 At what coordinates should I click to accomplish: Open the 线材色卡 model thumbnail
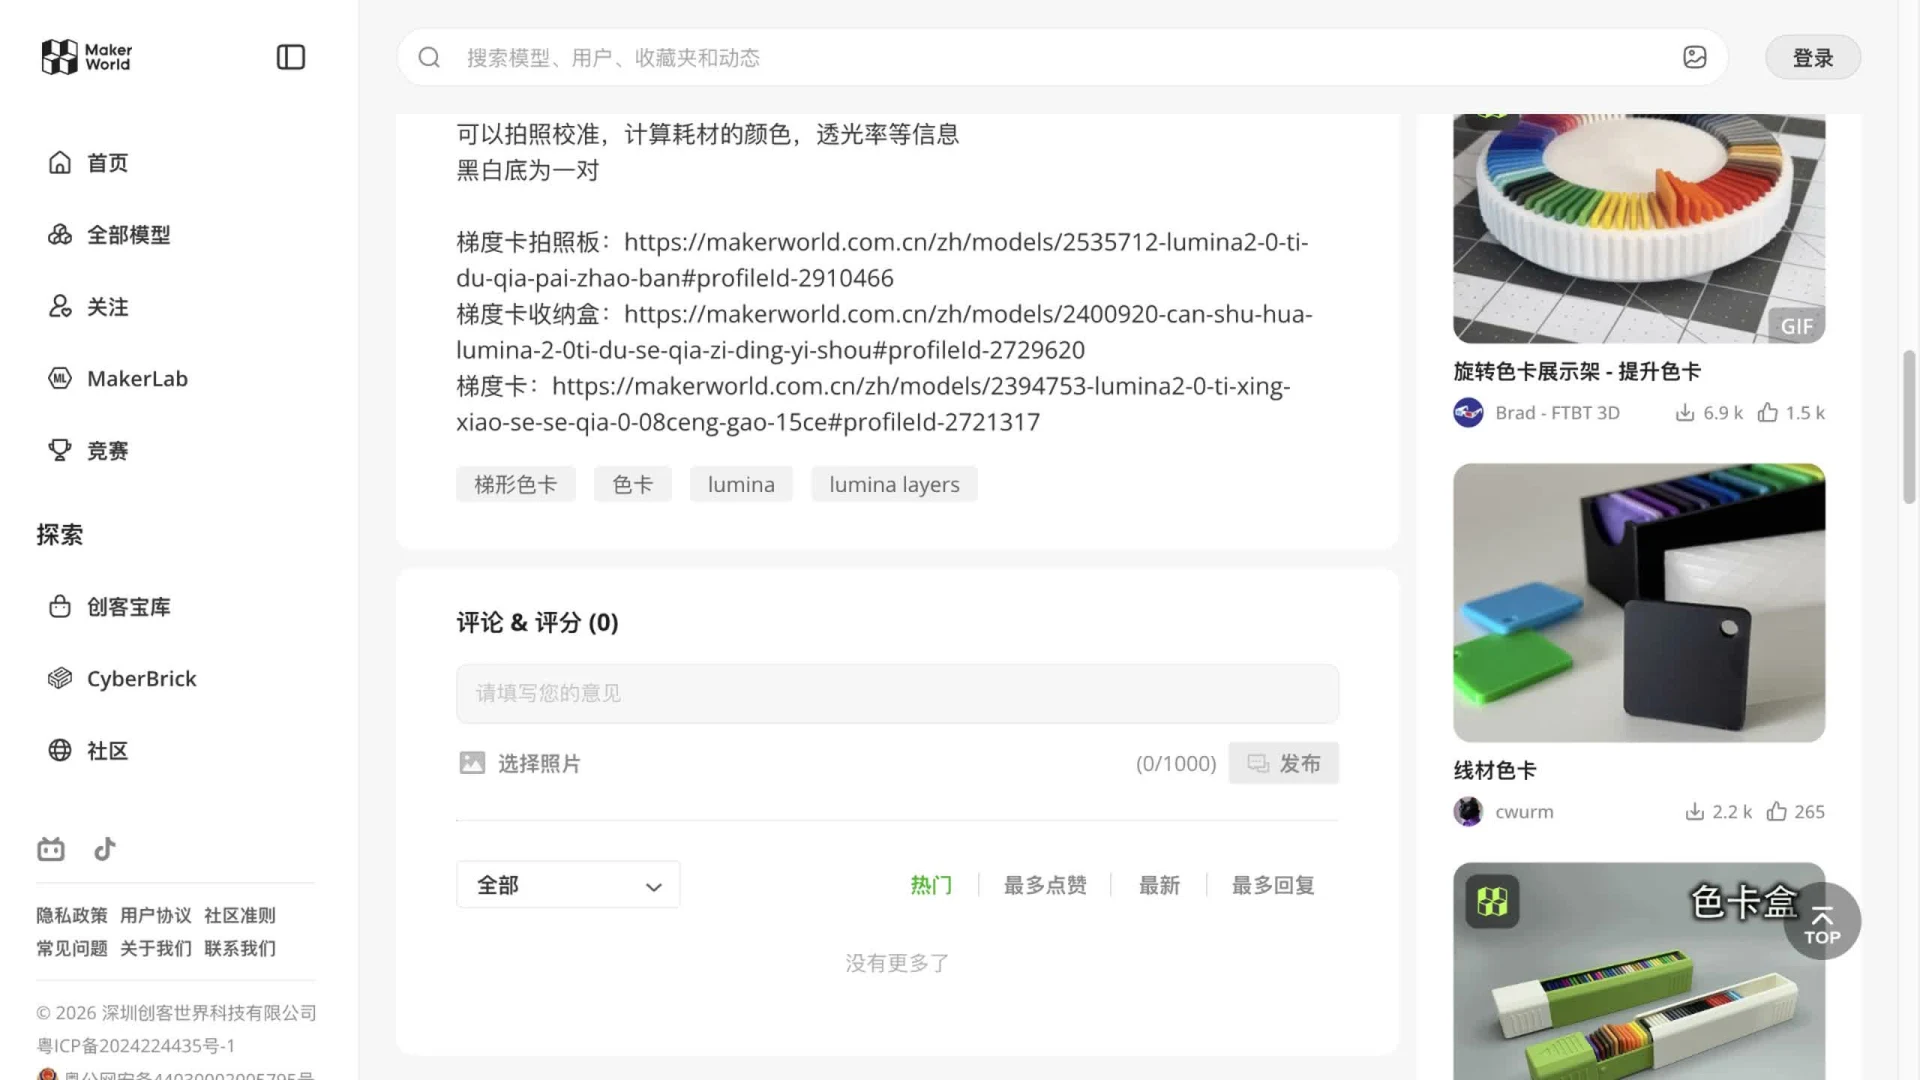point(1639,602)
